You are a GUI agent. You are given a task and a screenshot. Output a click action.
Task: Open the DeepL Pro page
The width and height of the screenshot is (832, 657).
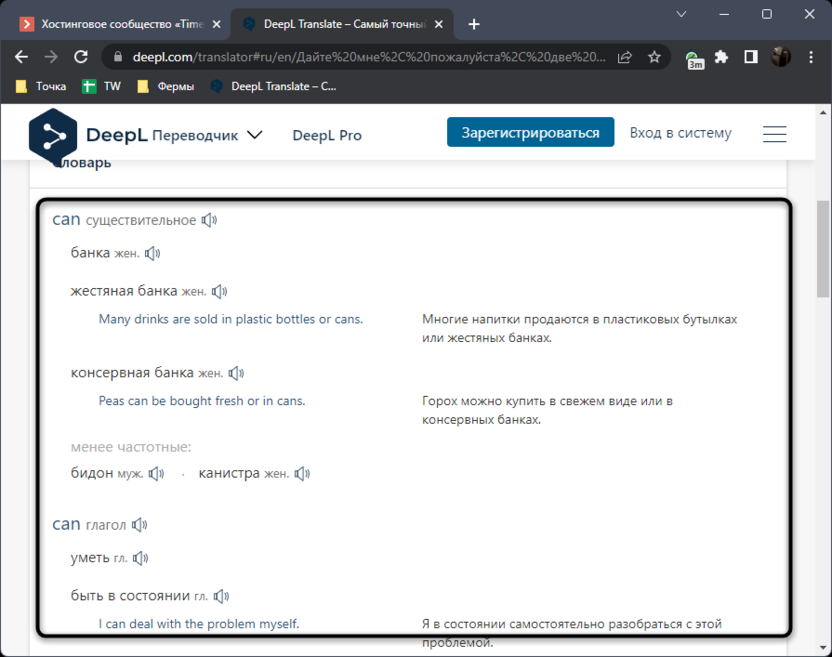[x=326, y=135]
